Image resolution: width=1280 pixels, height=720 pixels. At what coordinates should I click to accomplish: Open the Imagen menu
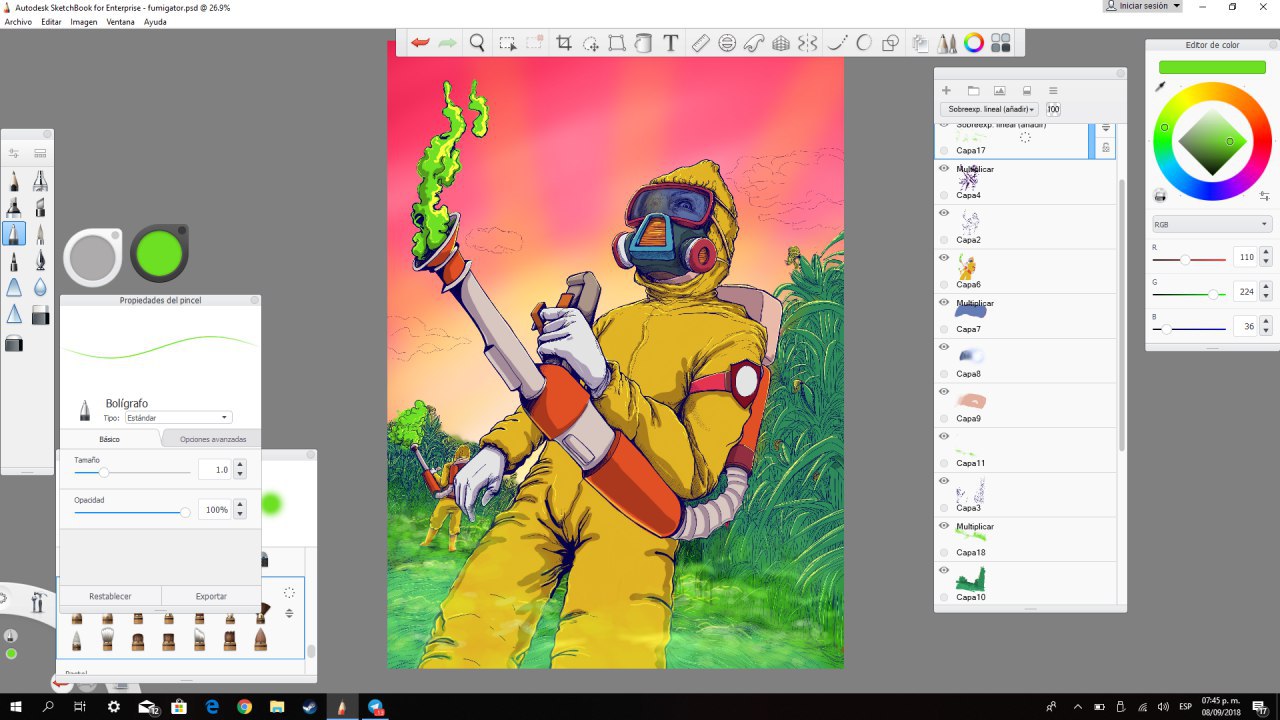click(84, 22)
